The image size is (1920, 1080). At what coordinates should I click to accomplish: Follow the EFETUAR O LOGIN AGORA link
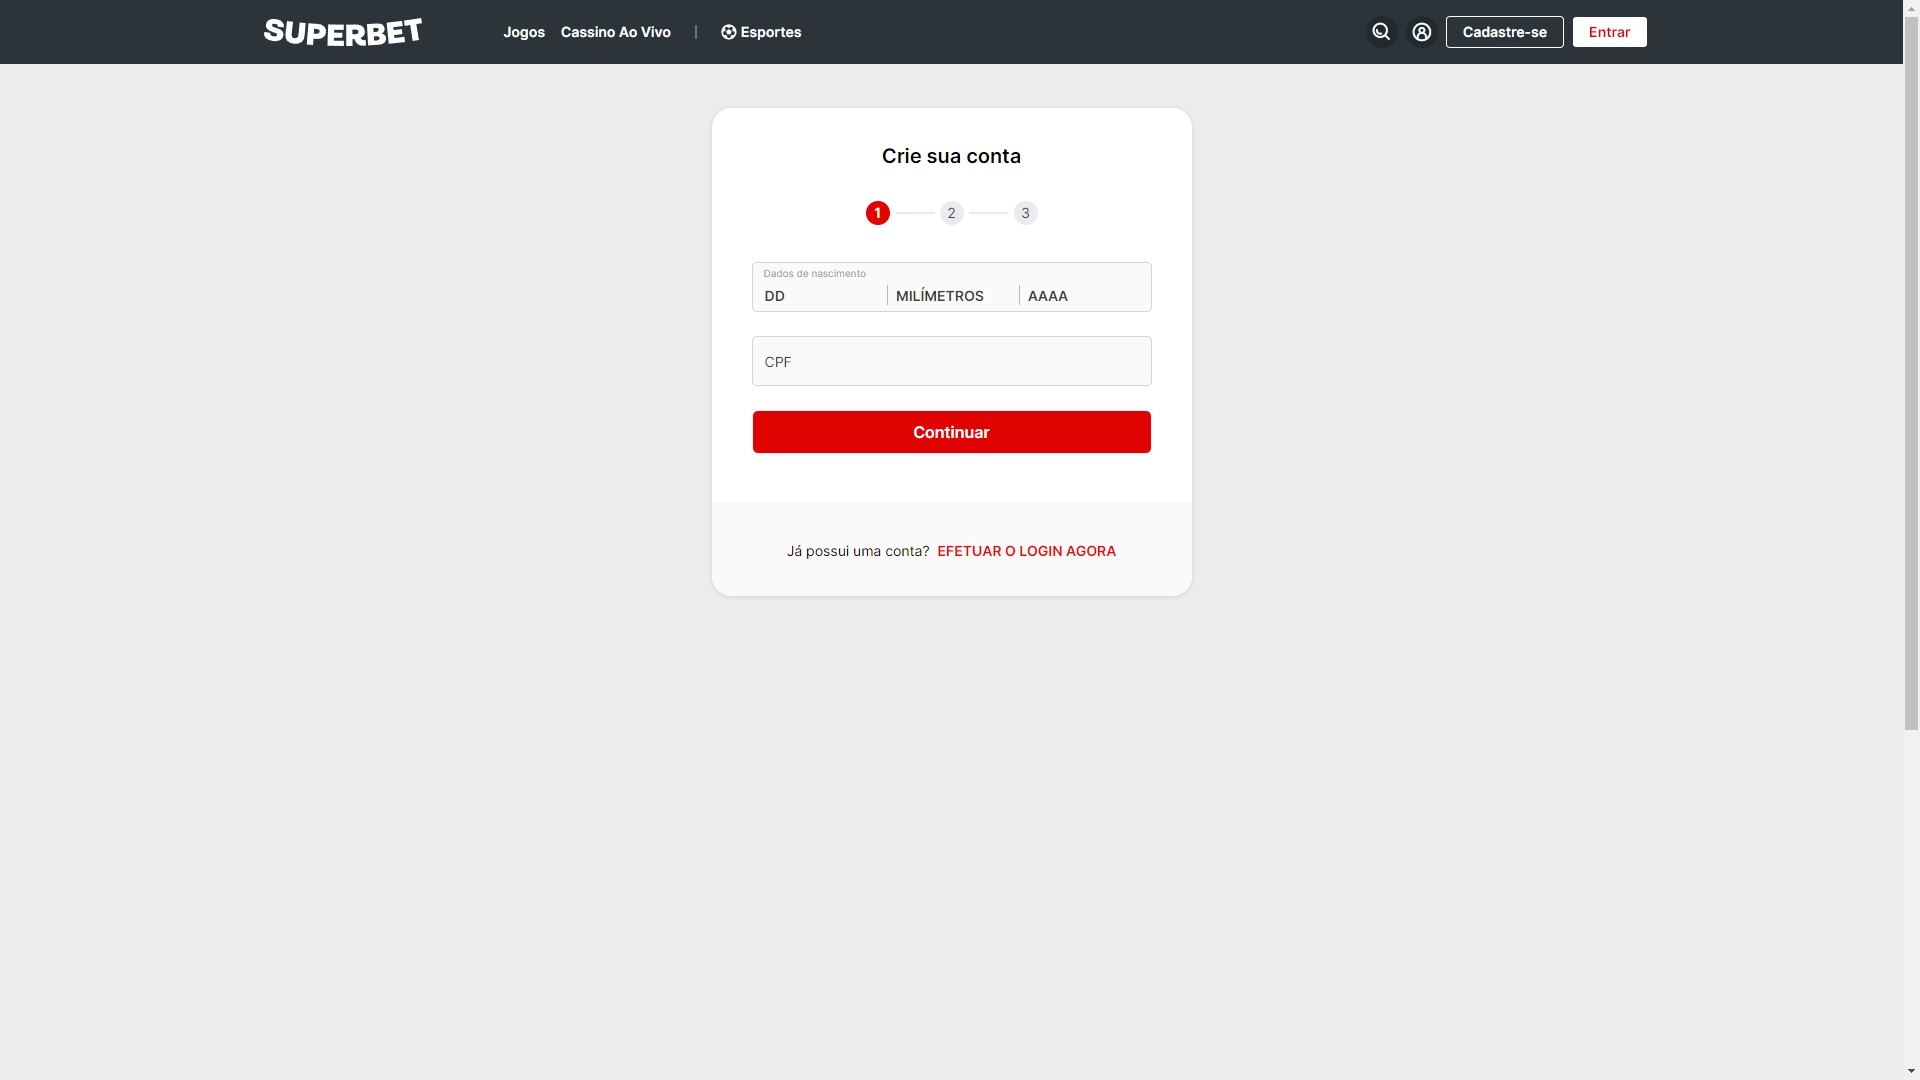click(x=1026, y=551)
